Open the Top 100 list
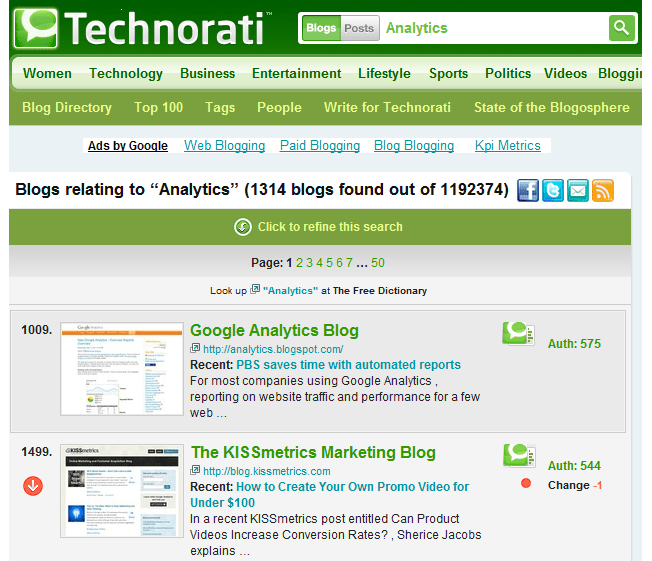Image resolution: width=652 pixels, height=561 pixels. (x=158, y=108)
